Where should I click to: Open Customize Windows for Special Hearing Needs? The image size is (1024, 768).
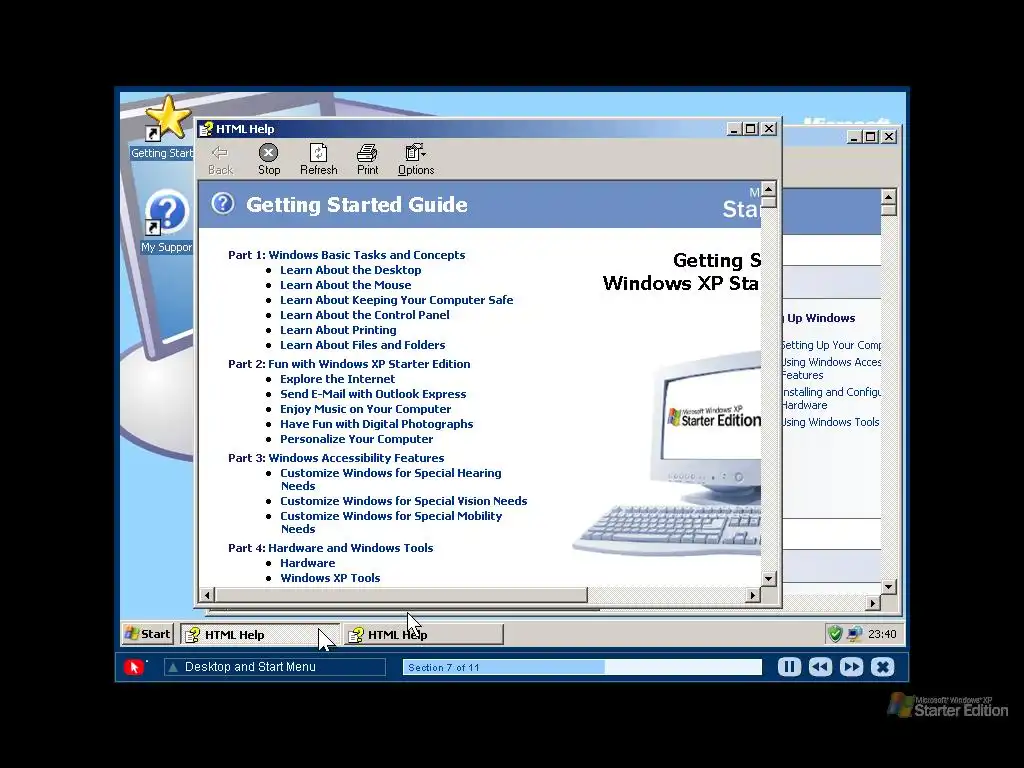pos(391,479)
